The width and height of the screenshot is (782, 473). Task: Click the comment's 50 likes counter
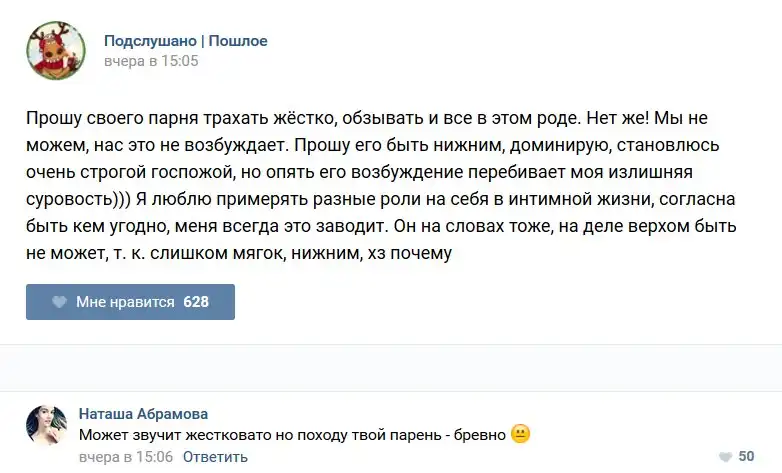point(746,456)
